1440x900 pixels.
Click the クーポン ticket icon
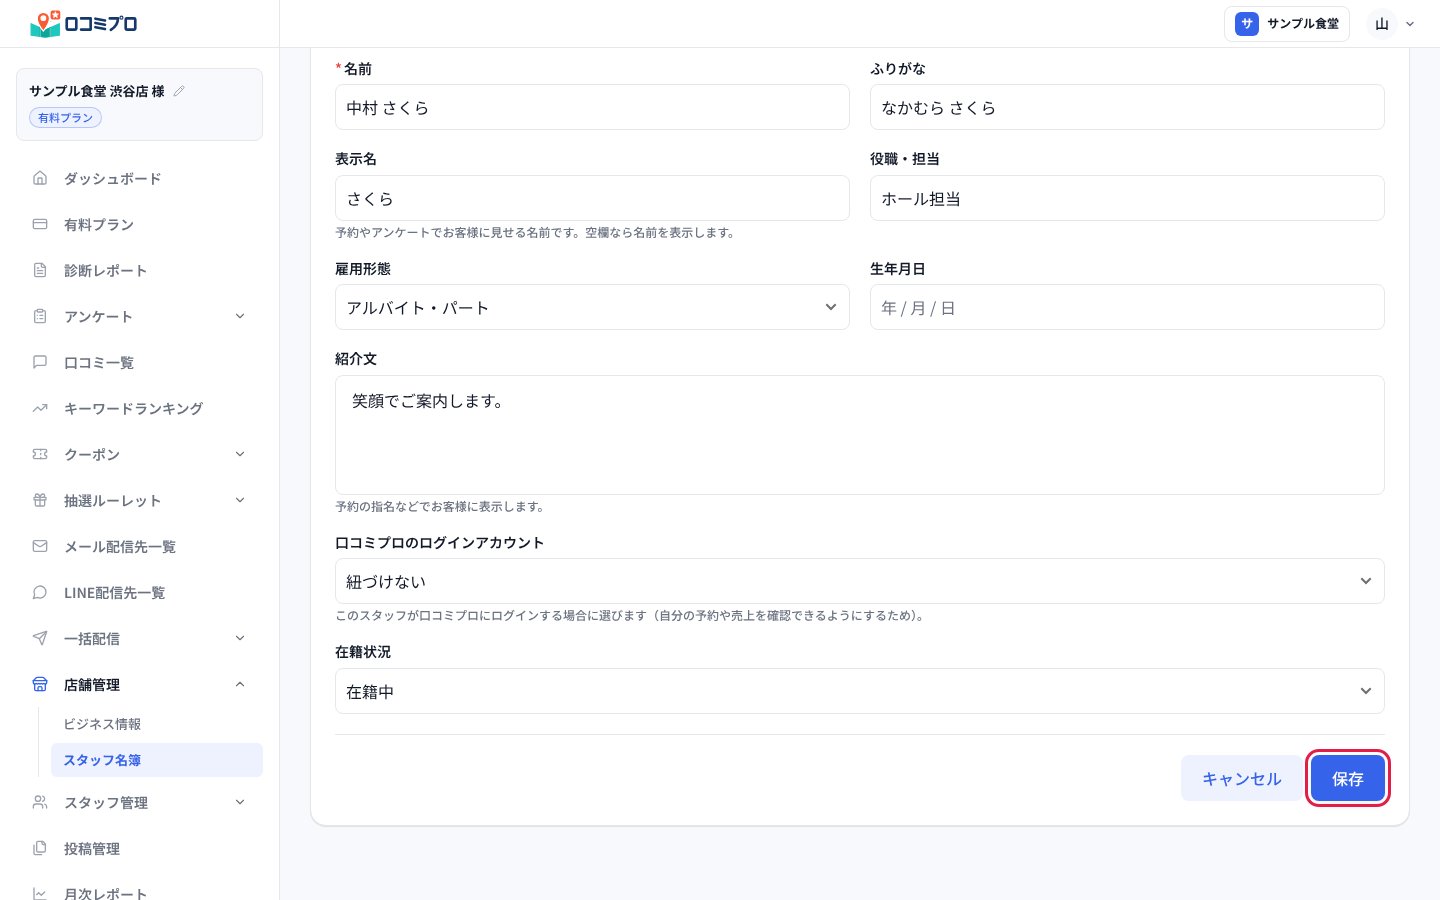pos(40,454)
